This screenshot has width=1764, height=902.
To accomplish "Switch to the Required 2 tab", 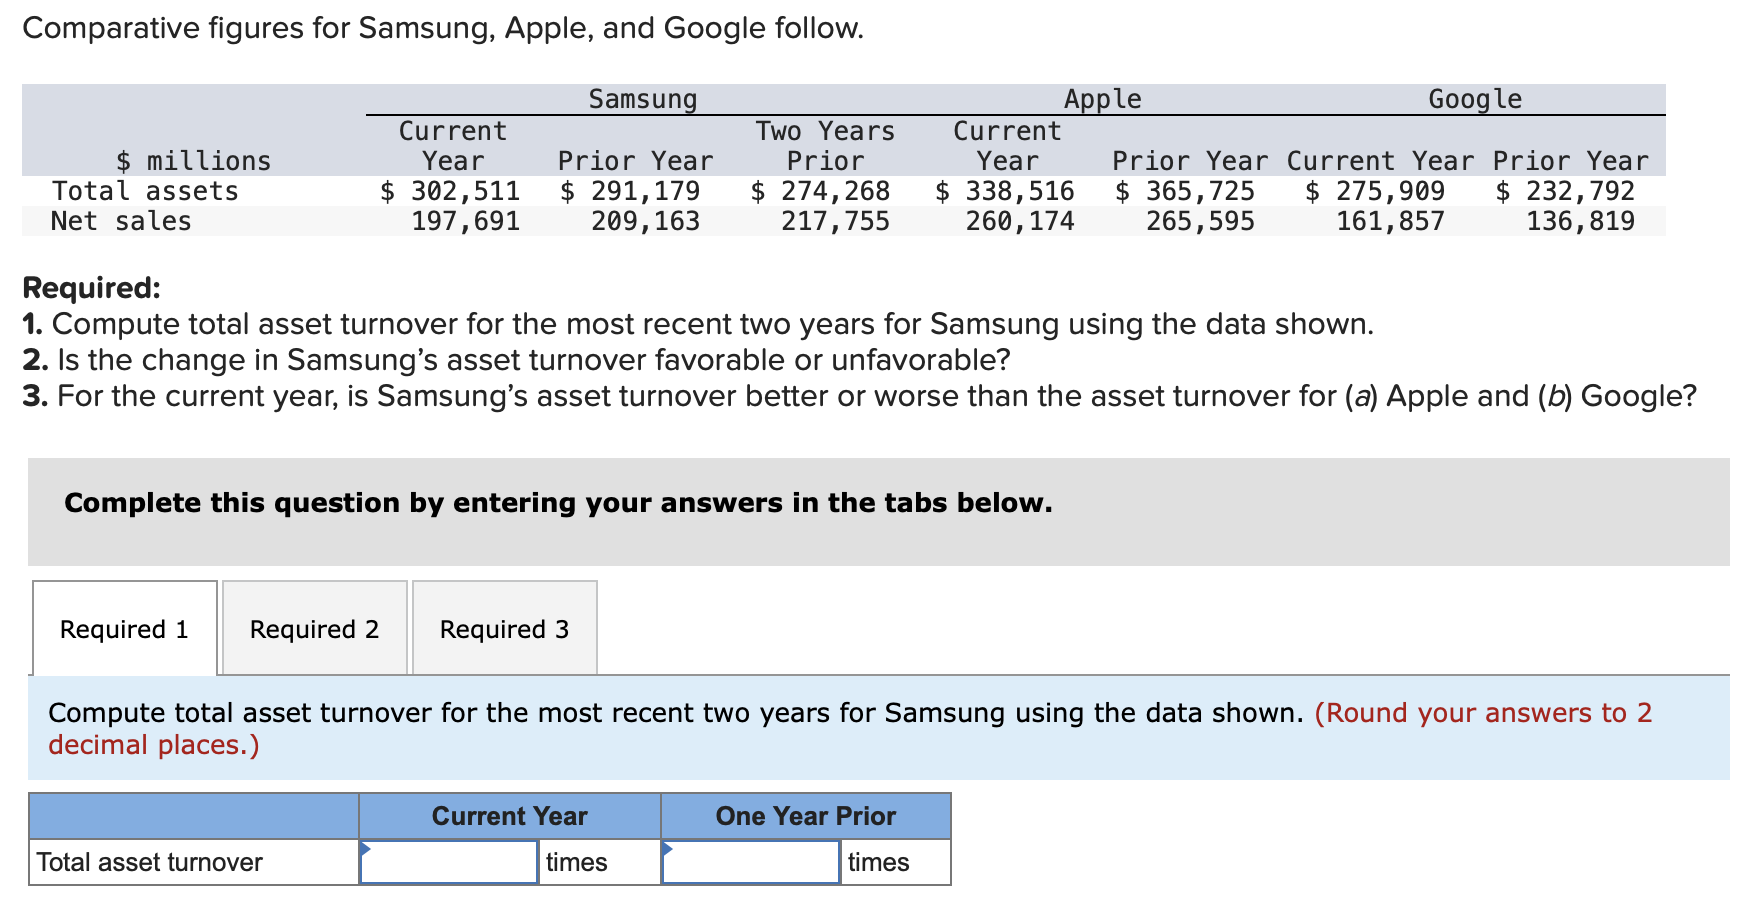I will pos(314,629).
